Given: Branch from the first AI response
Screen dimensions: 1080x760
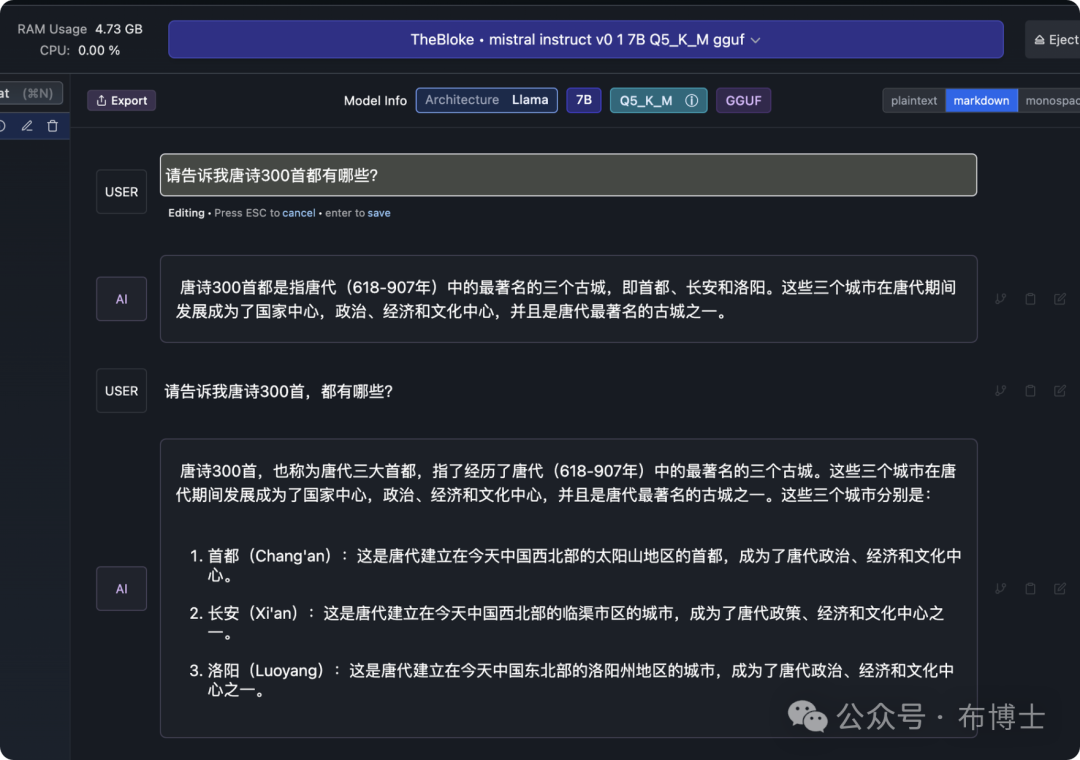Looking at the screenshot, I should (x=1001, y=299).
